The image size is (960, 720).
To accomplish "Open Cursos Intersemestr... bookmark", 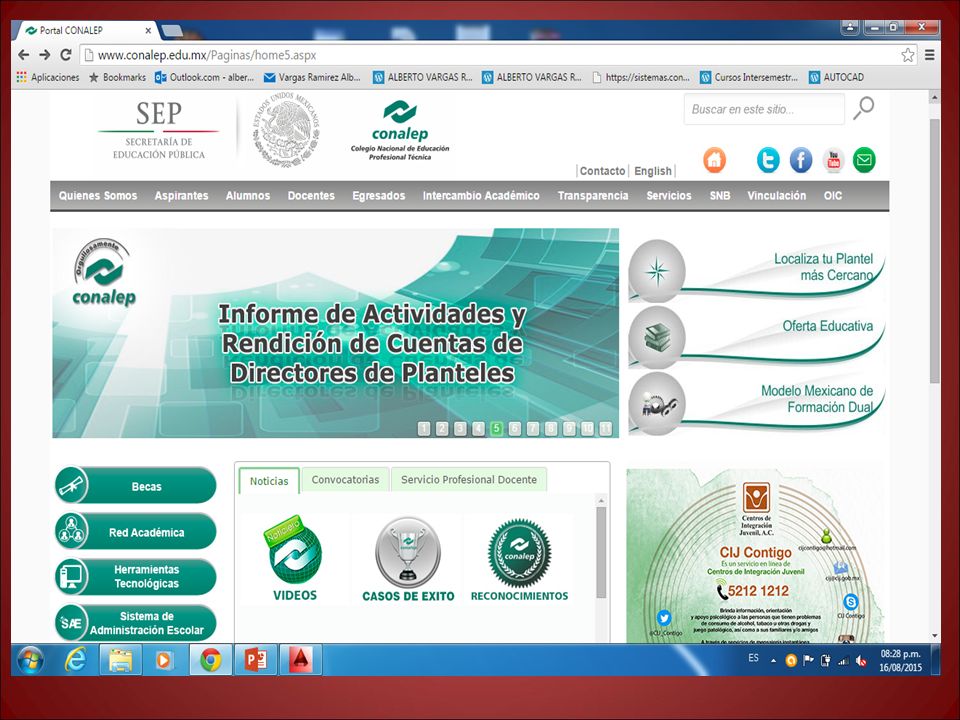I will coord(749,77).
